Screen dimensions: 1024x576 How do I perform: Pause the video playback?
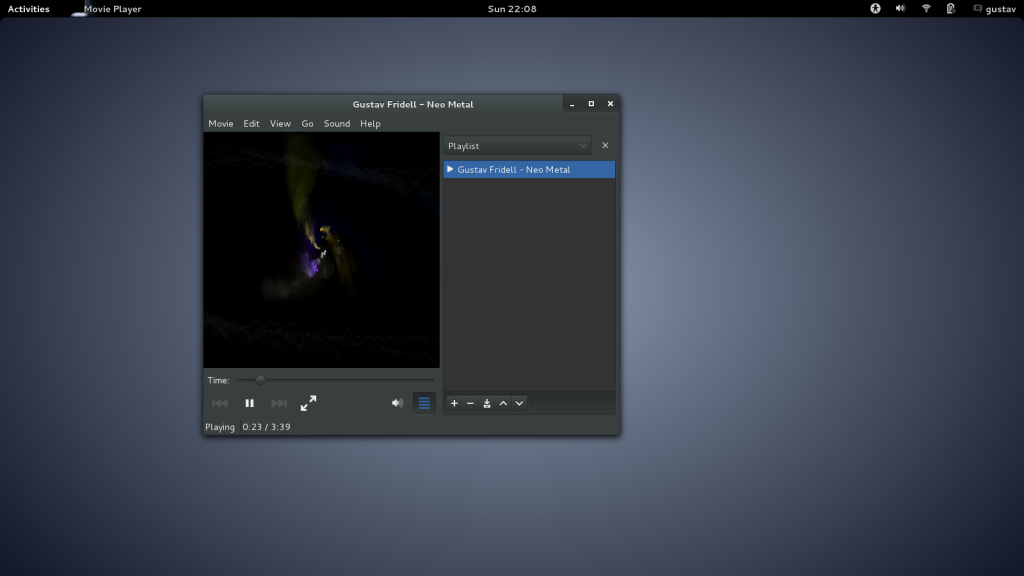tap(249, 403)
